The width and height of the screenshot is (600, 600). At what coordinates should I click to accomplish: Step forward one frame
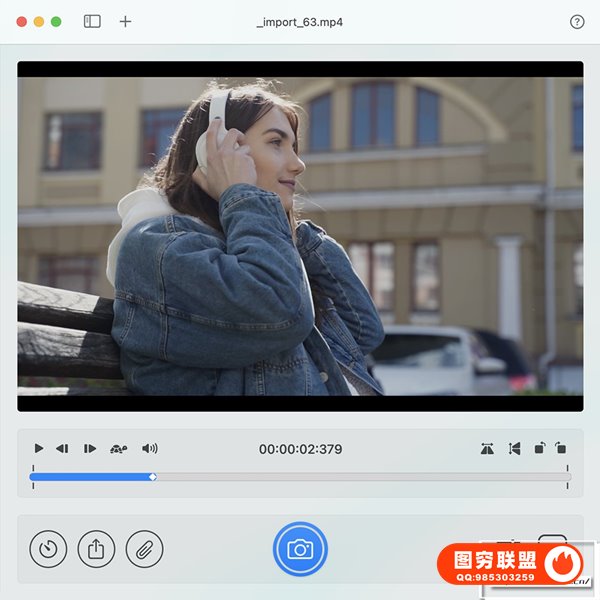[90, 449]
